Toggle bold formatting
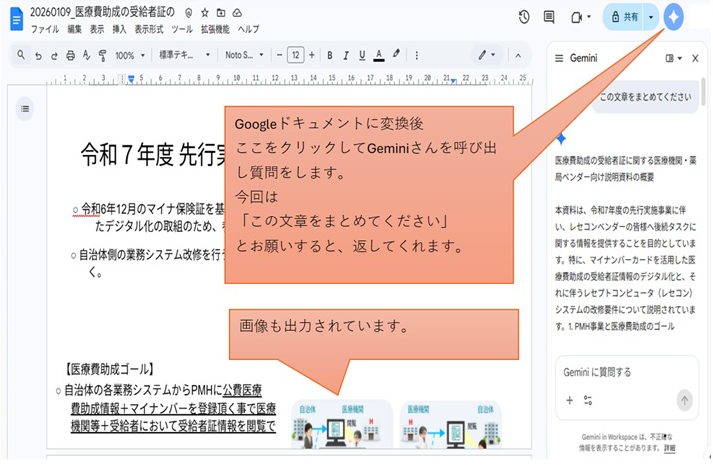This screenshot has height=471, width=713. pyautogui.click(x=330, y=55)
